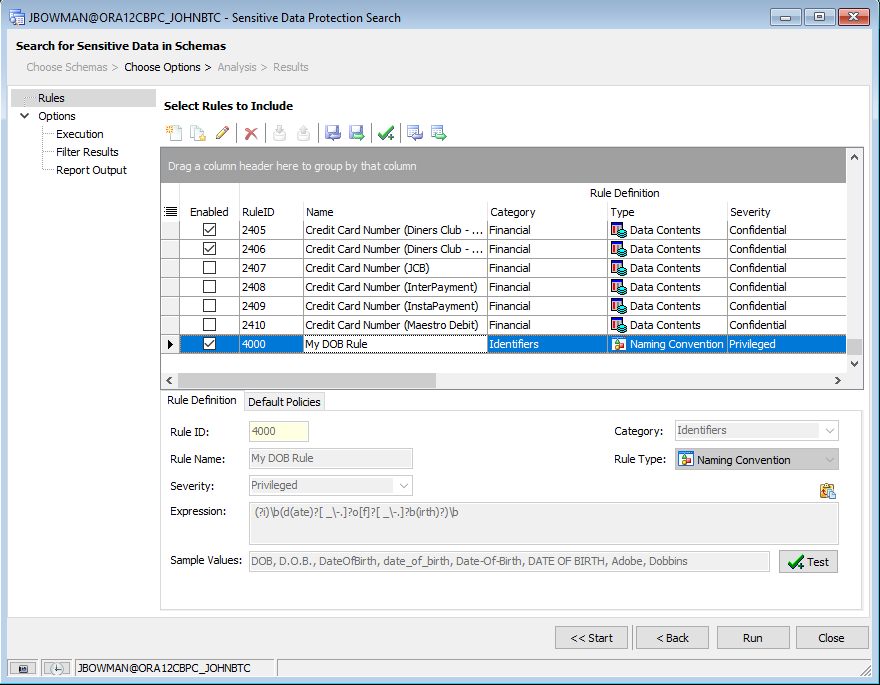Screen dimensions: 880x685
Task: Click the Sample Values field
Action: pos(509,561)
